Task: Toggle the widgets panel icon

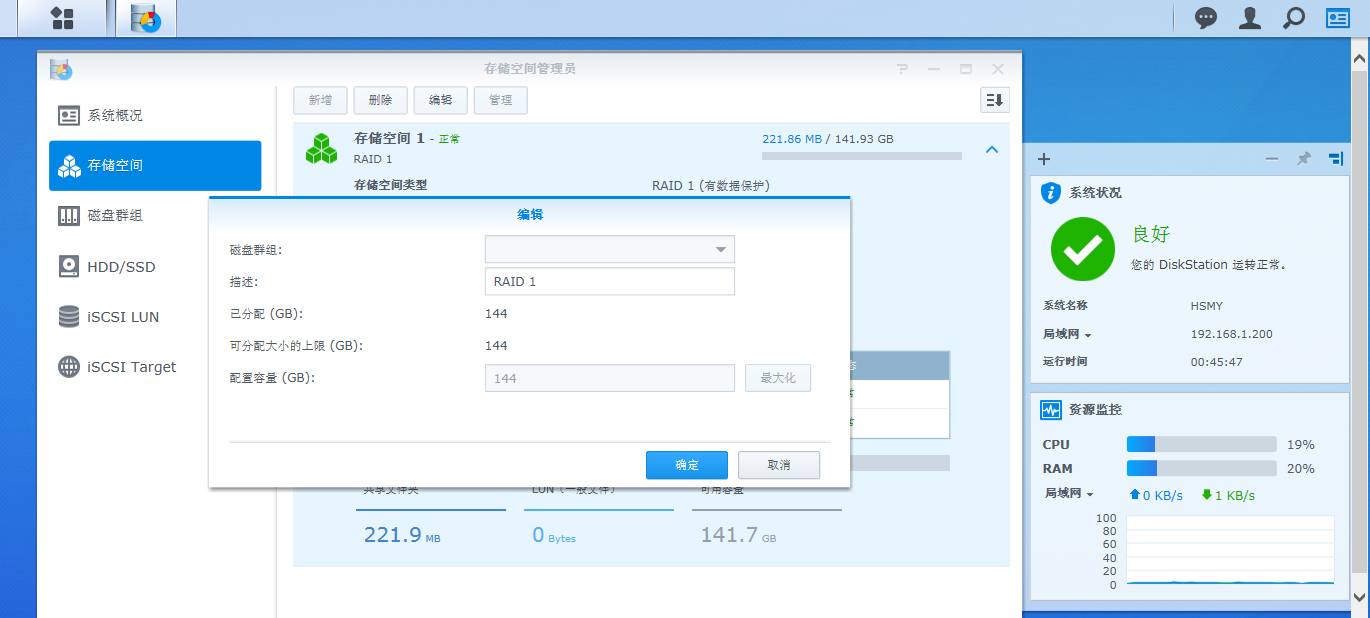Action: (1338, 18)
